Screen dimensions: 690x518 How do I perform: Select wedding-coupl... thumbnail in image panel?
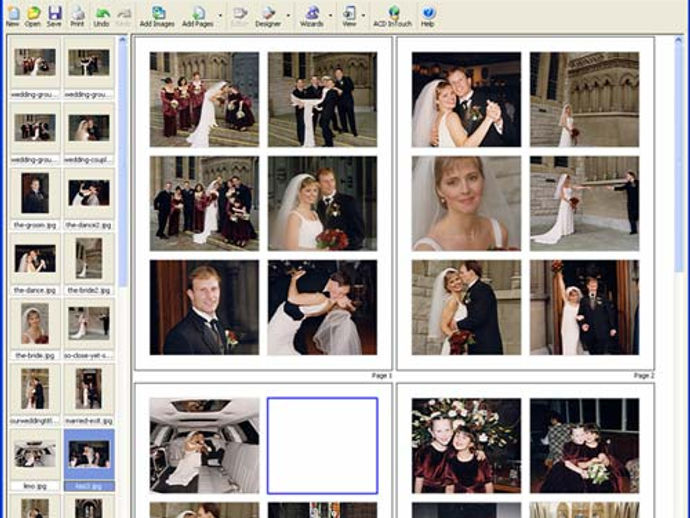pos(89,128)
